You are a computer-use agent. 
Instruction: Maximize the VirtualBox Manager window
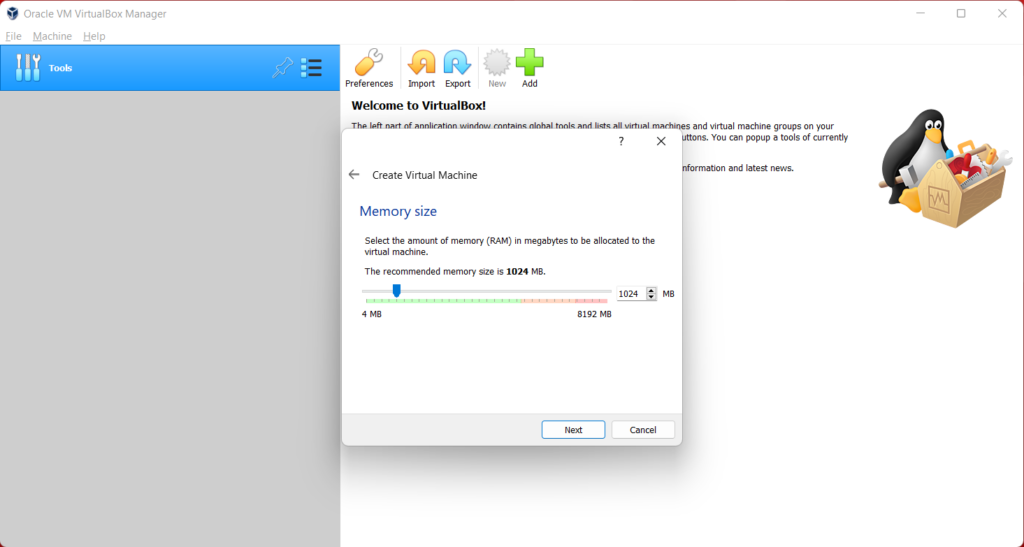[x=961, y=13]
